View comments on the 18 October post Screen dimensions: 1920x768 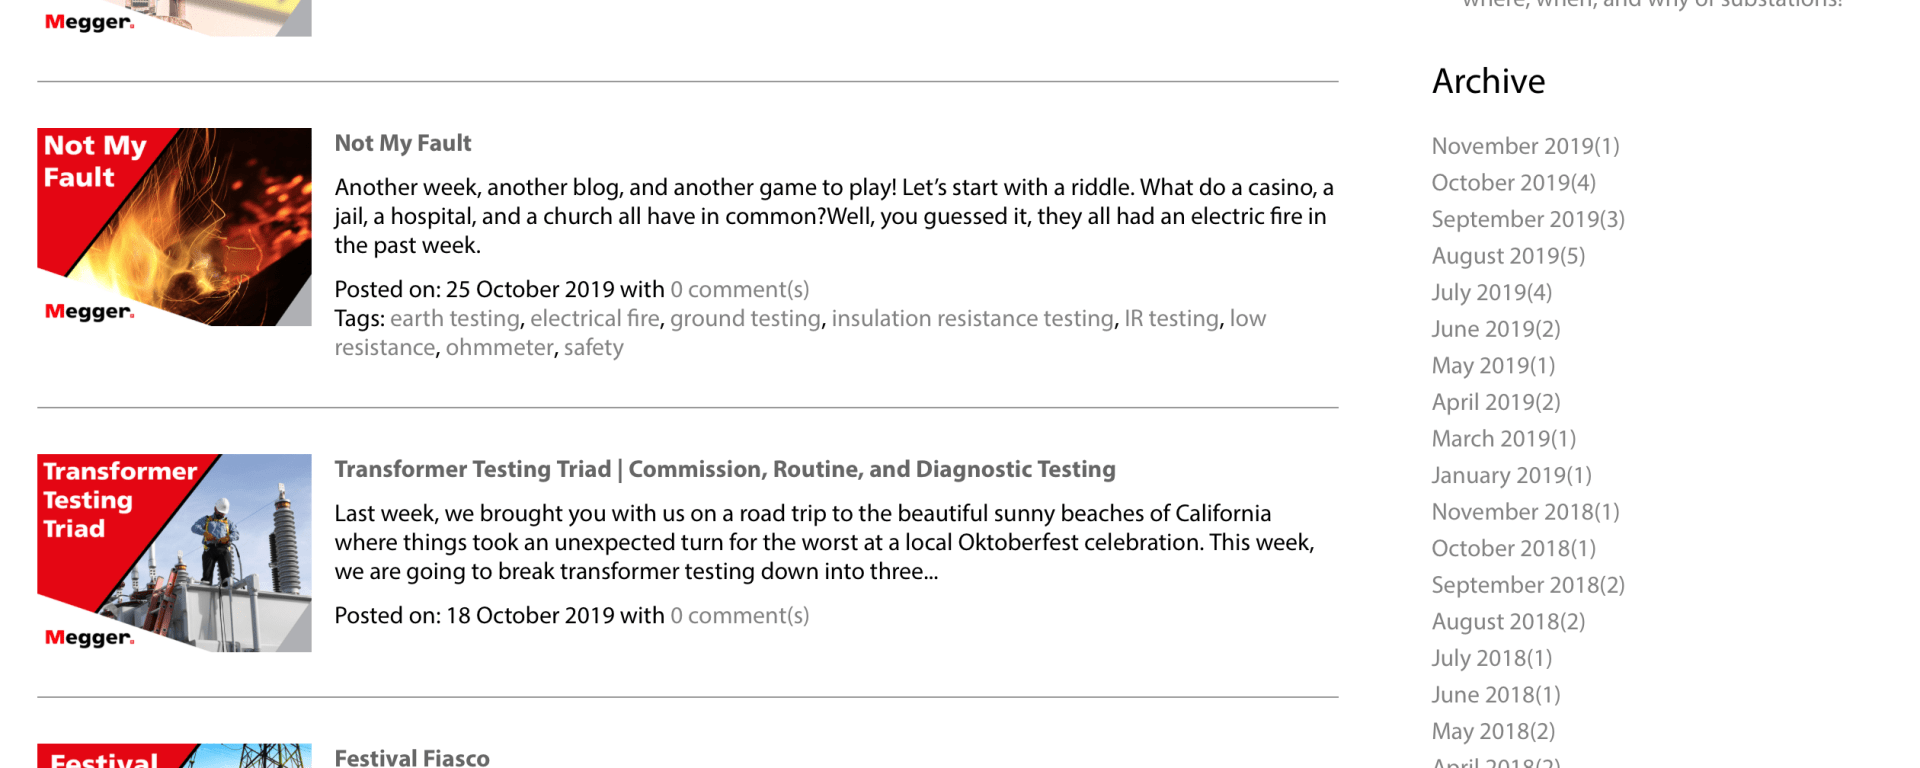point(739,615)
